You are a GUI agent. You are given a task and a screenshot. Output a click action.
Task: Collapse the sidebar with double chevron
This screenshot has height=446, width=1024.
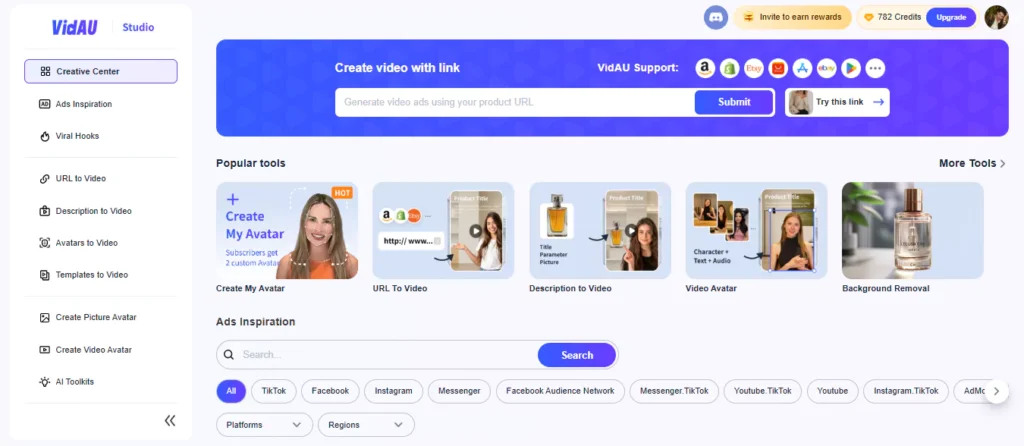click(x=170, y=421)
